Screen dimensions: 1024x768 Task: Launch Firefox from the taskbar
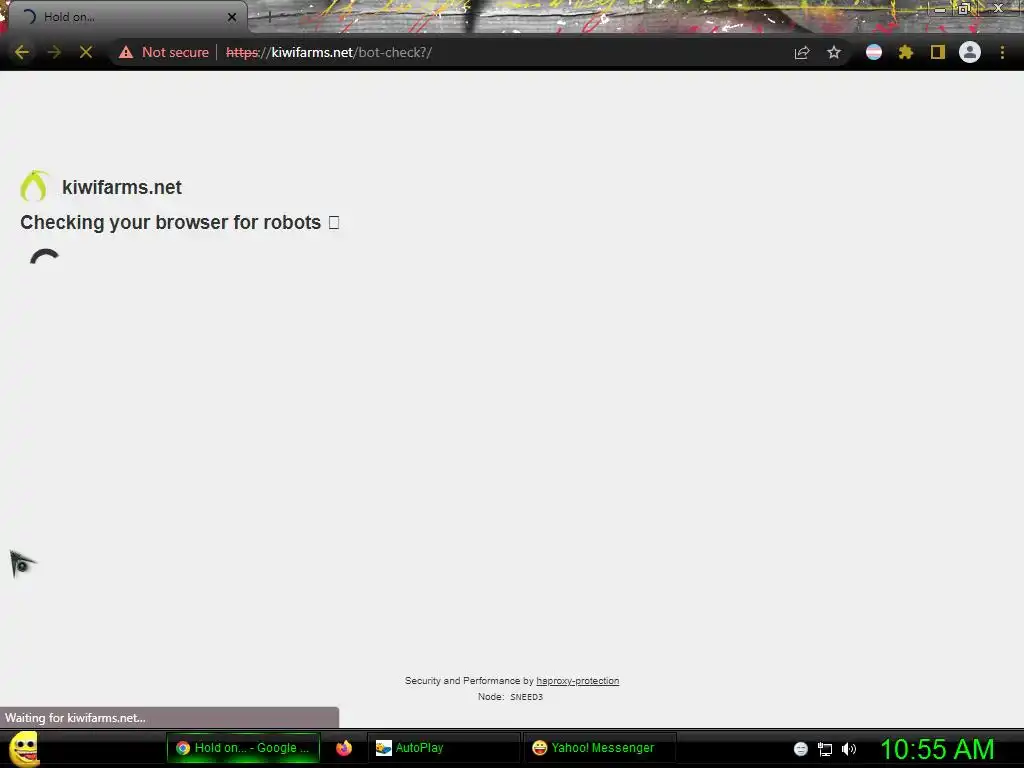[x=344, y=748]
